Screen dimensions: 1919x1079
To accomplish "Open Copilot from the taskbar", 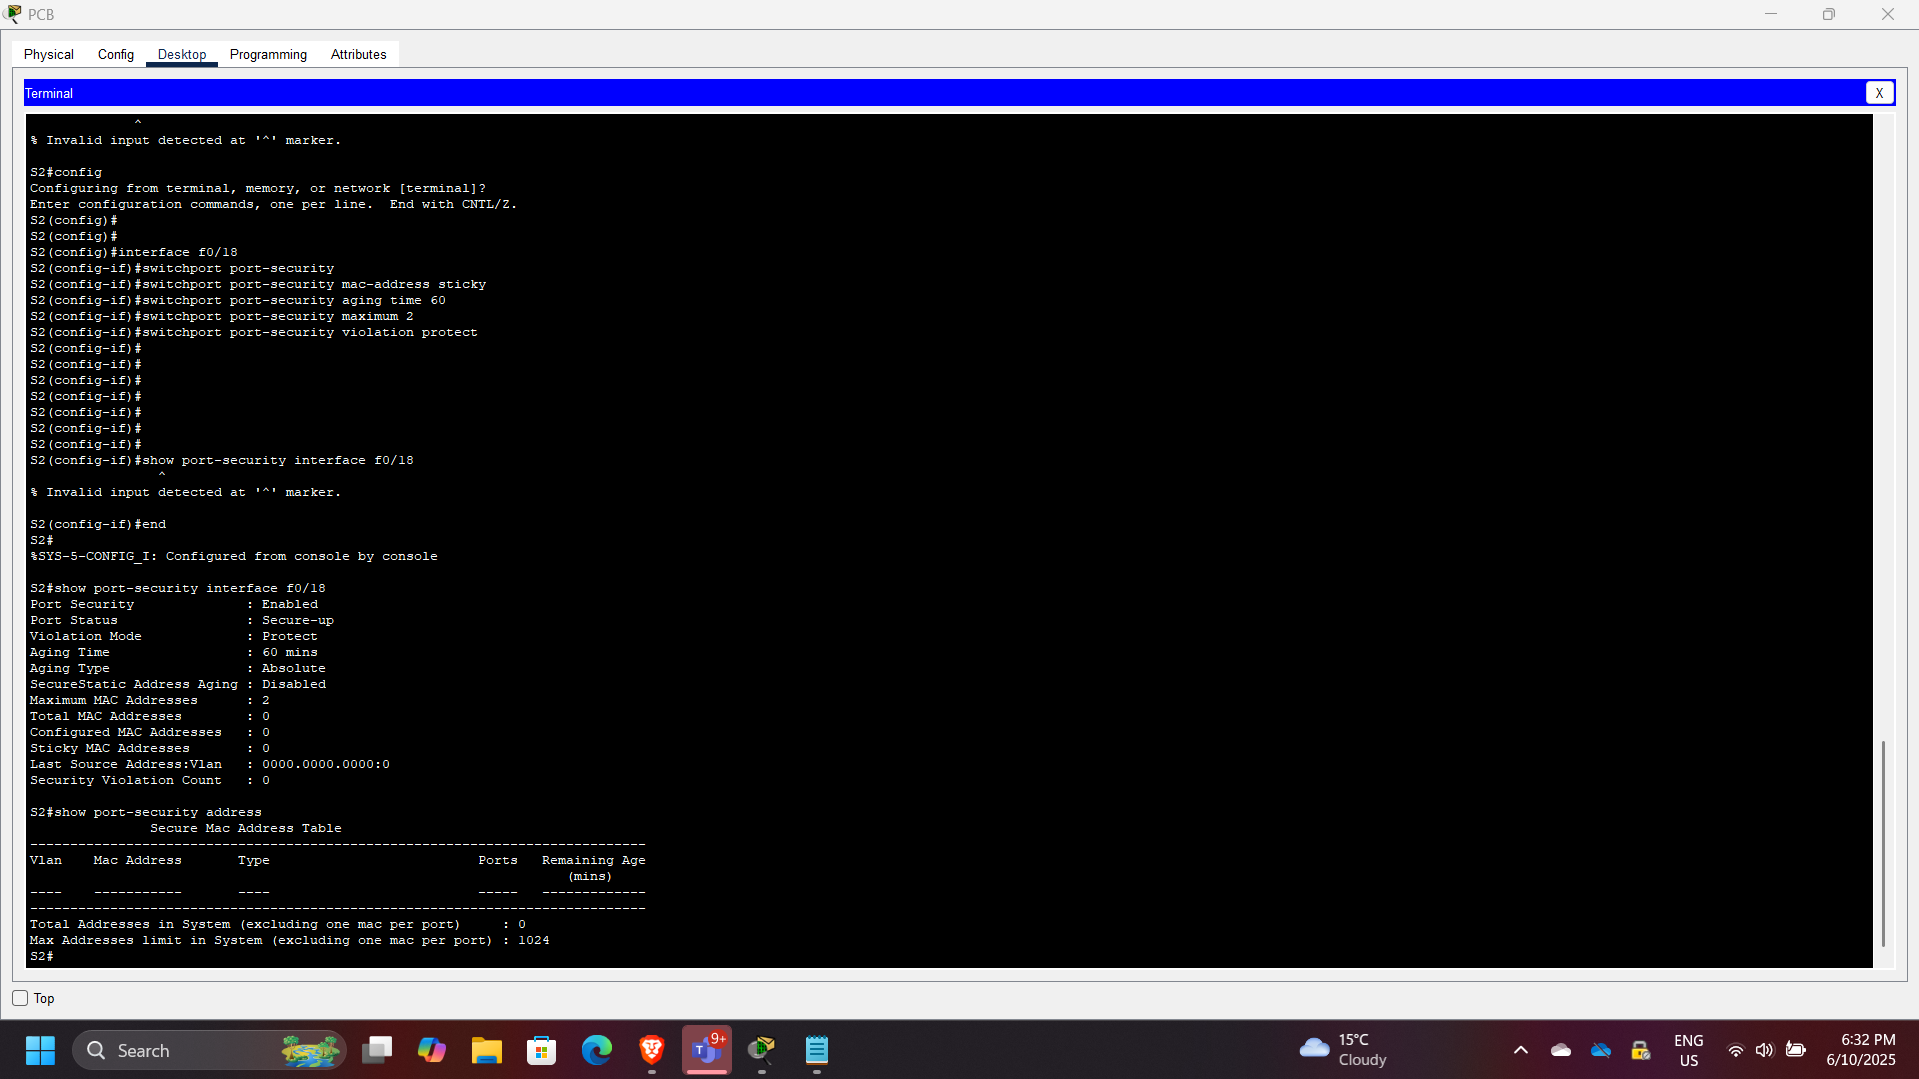I will [431, 1050].
